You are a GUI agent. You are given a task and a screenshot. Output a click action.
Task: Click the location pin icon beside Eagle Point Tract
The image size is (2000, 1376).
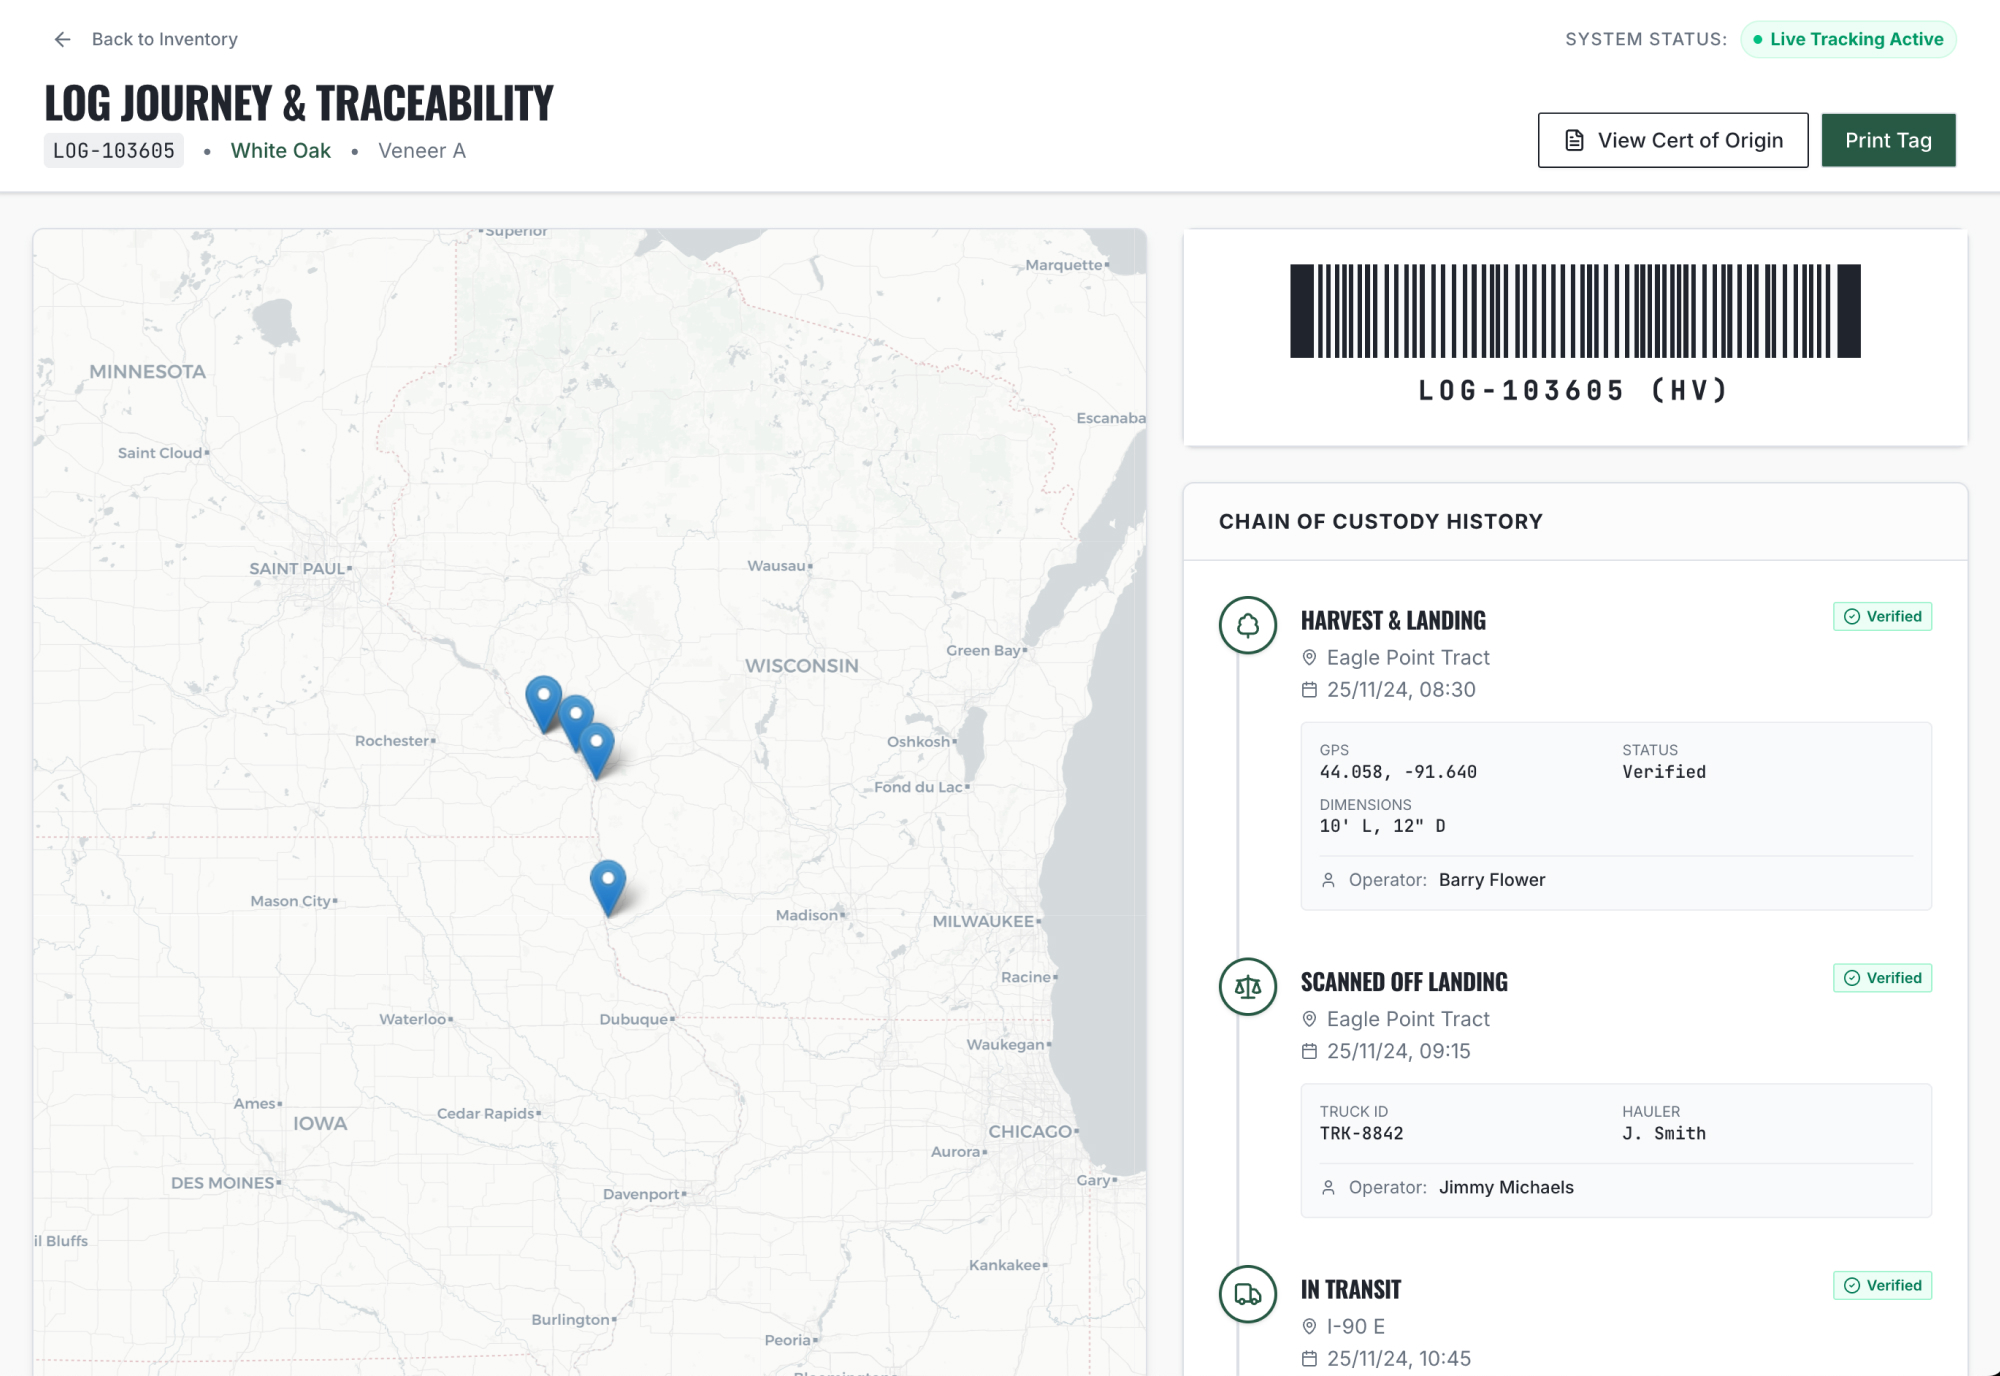(1309, 657)
